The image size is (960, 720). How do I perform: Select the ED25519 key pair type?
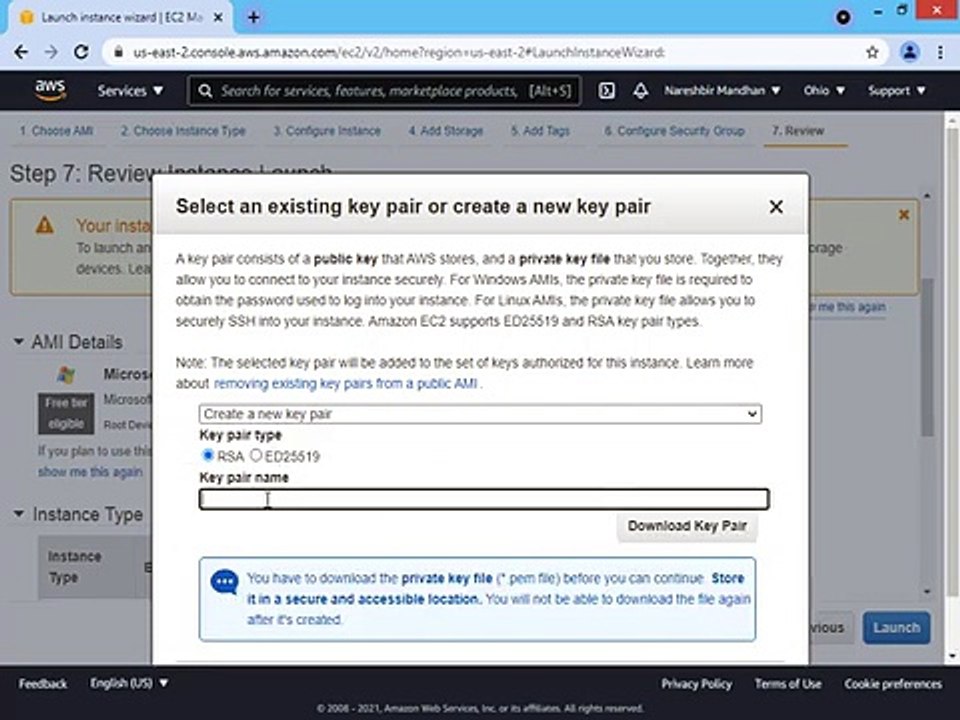[256, 456]
